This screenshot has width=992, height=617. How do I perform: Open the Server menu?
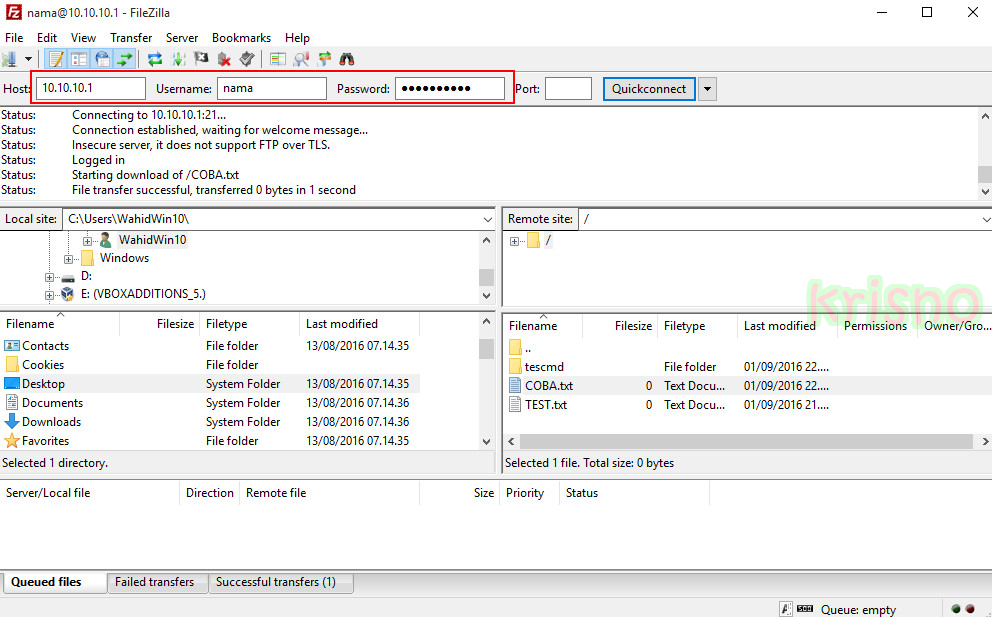pos(182,38)
